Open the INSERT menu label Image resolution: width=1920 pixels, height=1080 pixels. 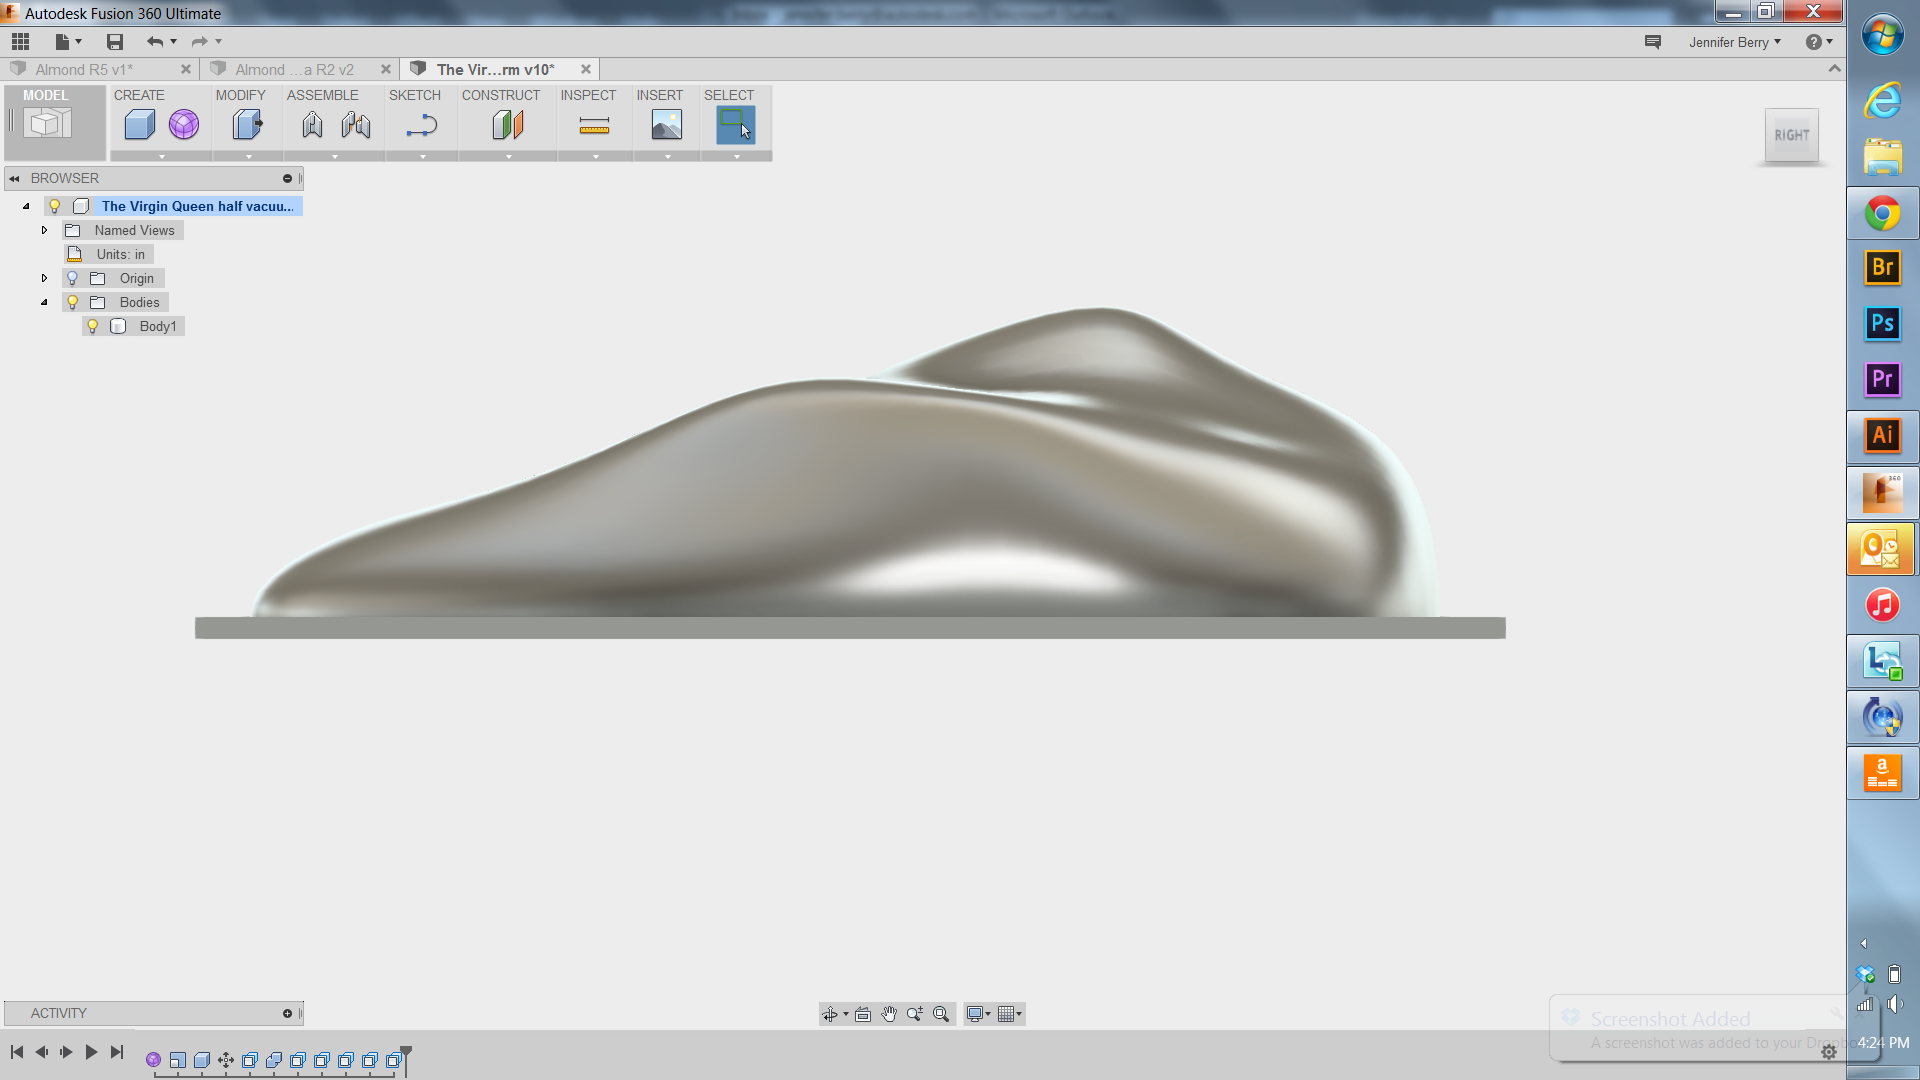coord(660,95)
